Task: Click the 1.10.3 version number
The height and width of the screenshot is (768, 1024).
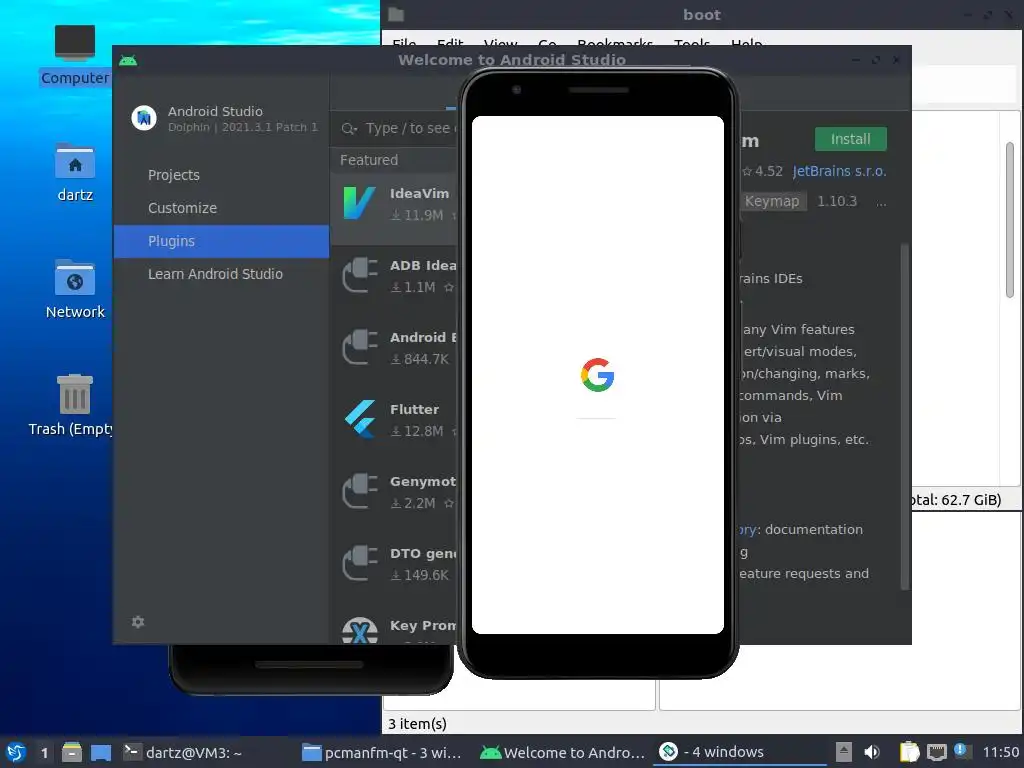Action: coord(837,201)
